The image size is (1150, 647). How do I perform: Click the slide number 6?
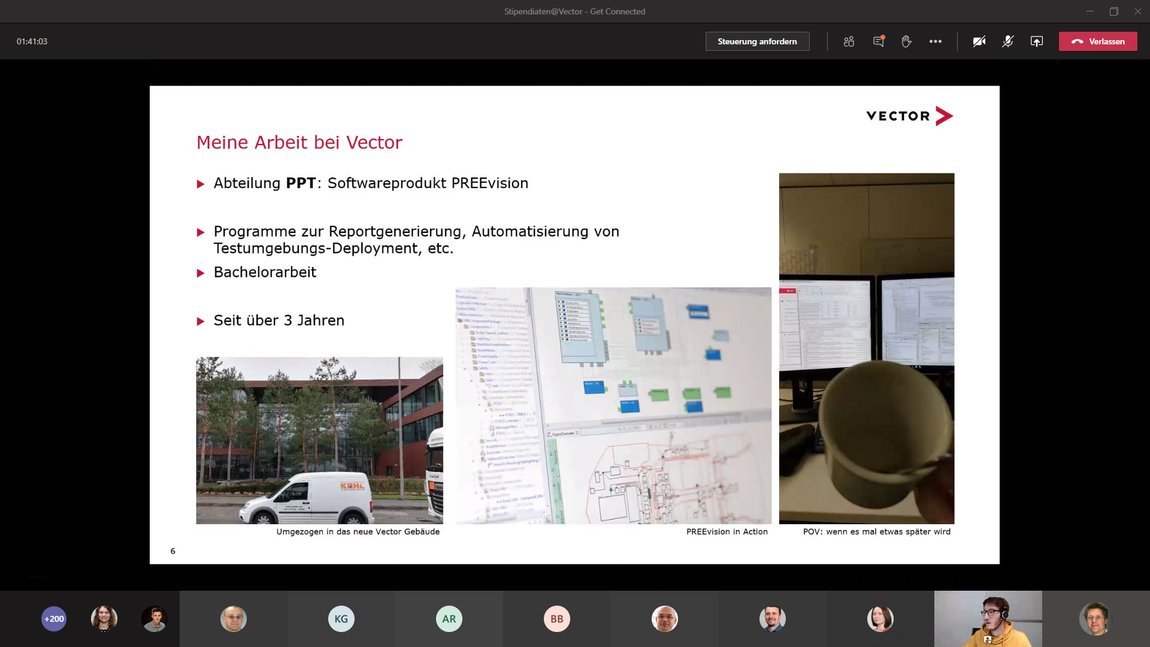pyautogui.click(x=173, y=551)
